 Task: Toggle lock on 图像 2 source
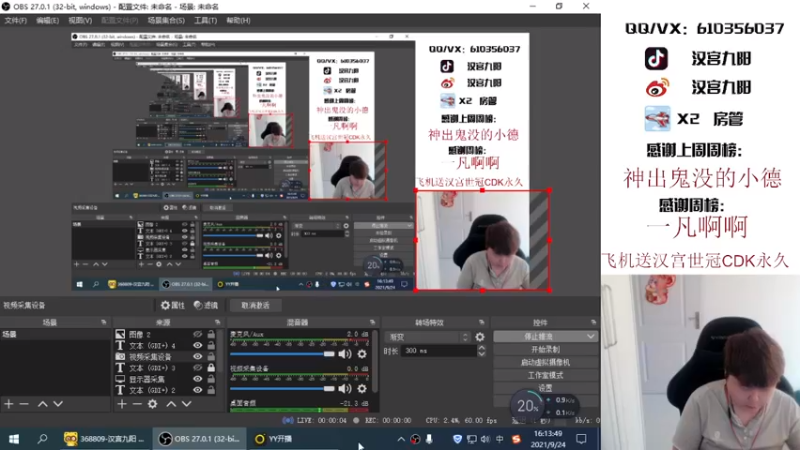point(211,334)
